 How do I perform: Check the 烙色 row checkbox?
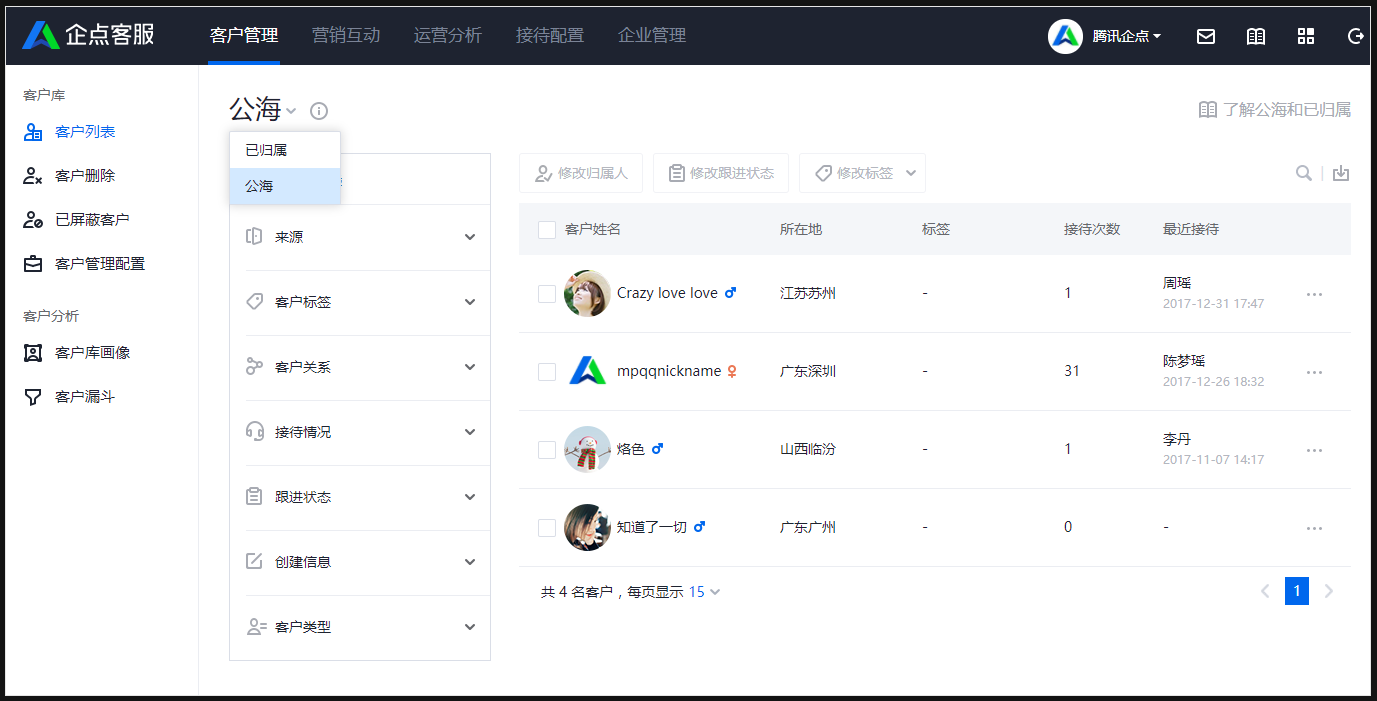point(547,450)
